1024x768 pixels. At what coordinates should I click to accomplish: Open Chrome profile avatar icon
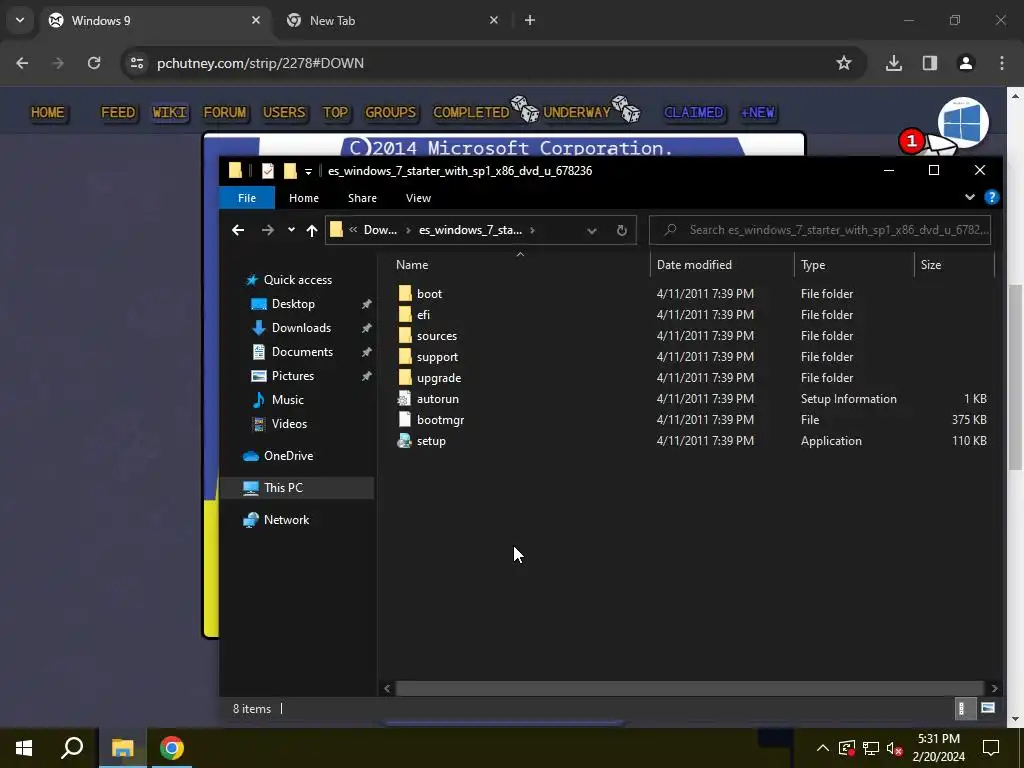tap(965, 63)
